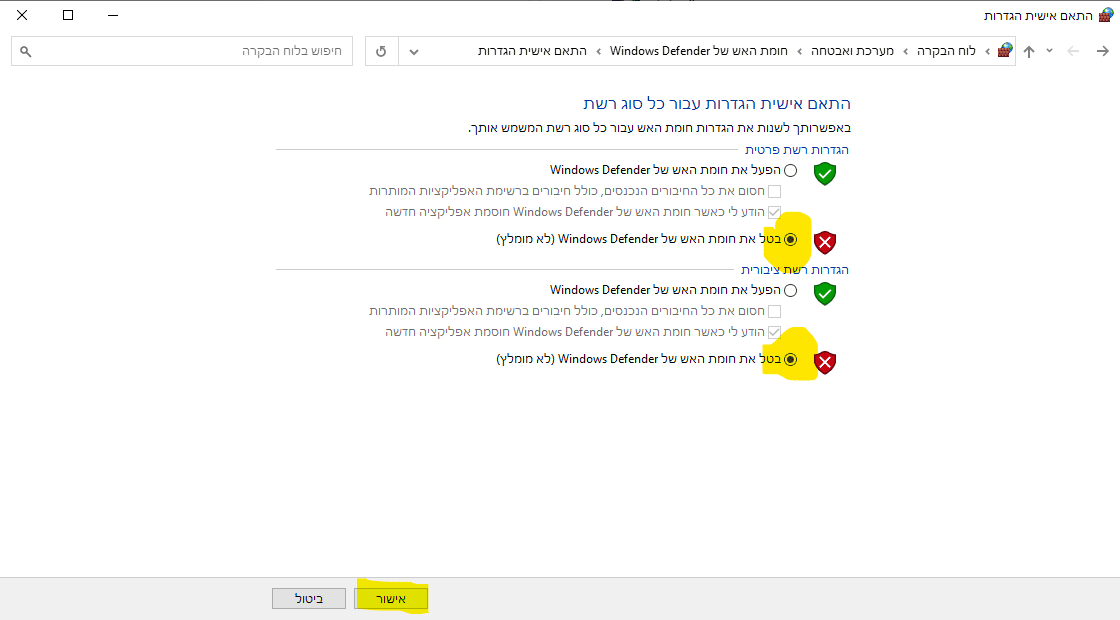Close the customize settings window
Screen dimensions: 1120x620
(x=22, y=15)
